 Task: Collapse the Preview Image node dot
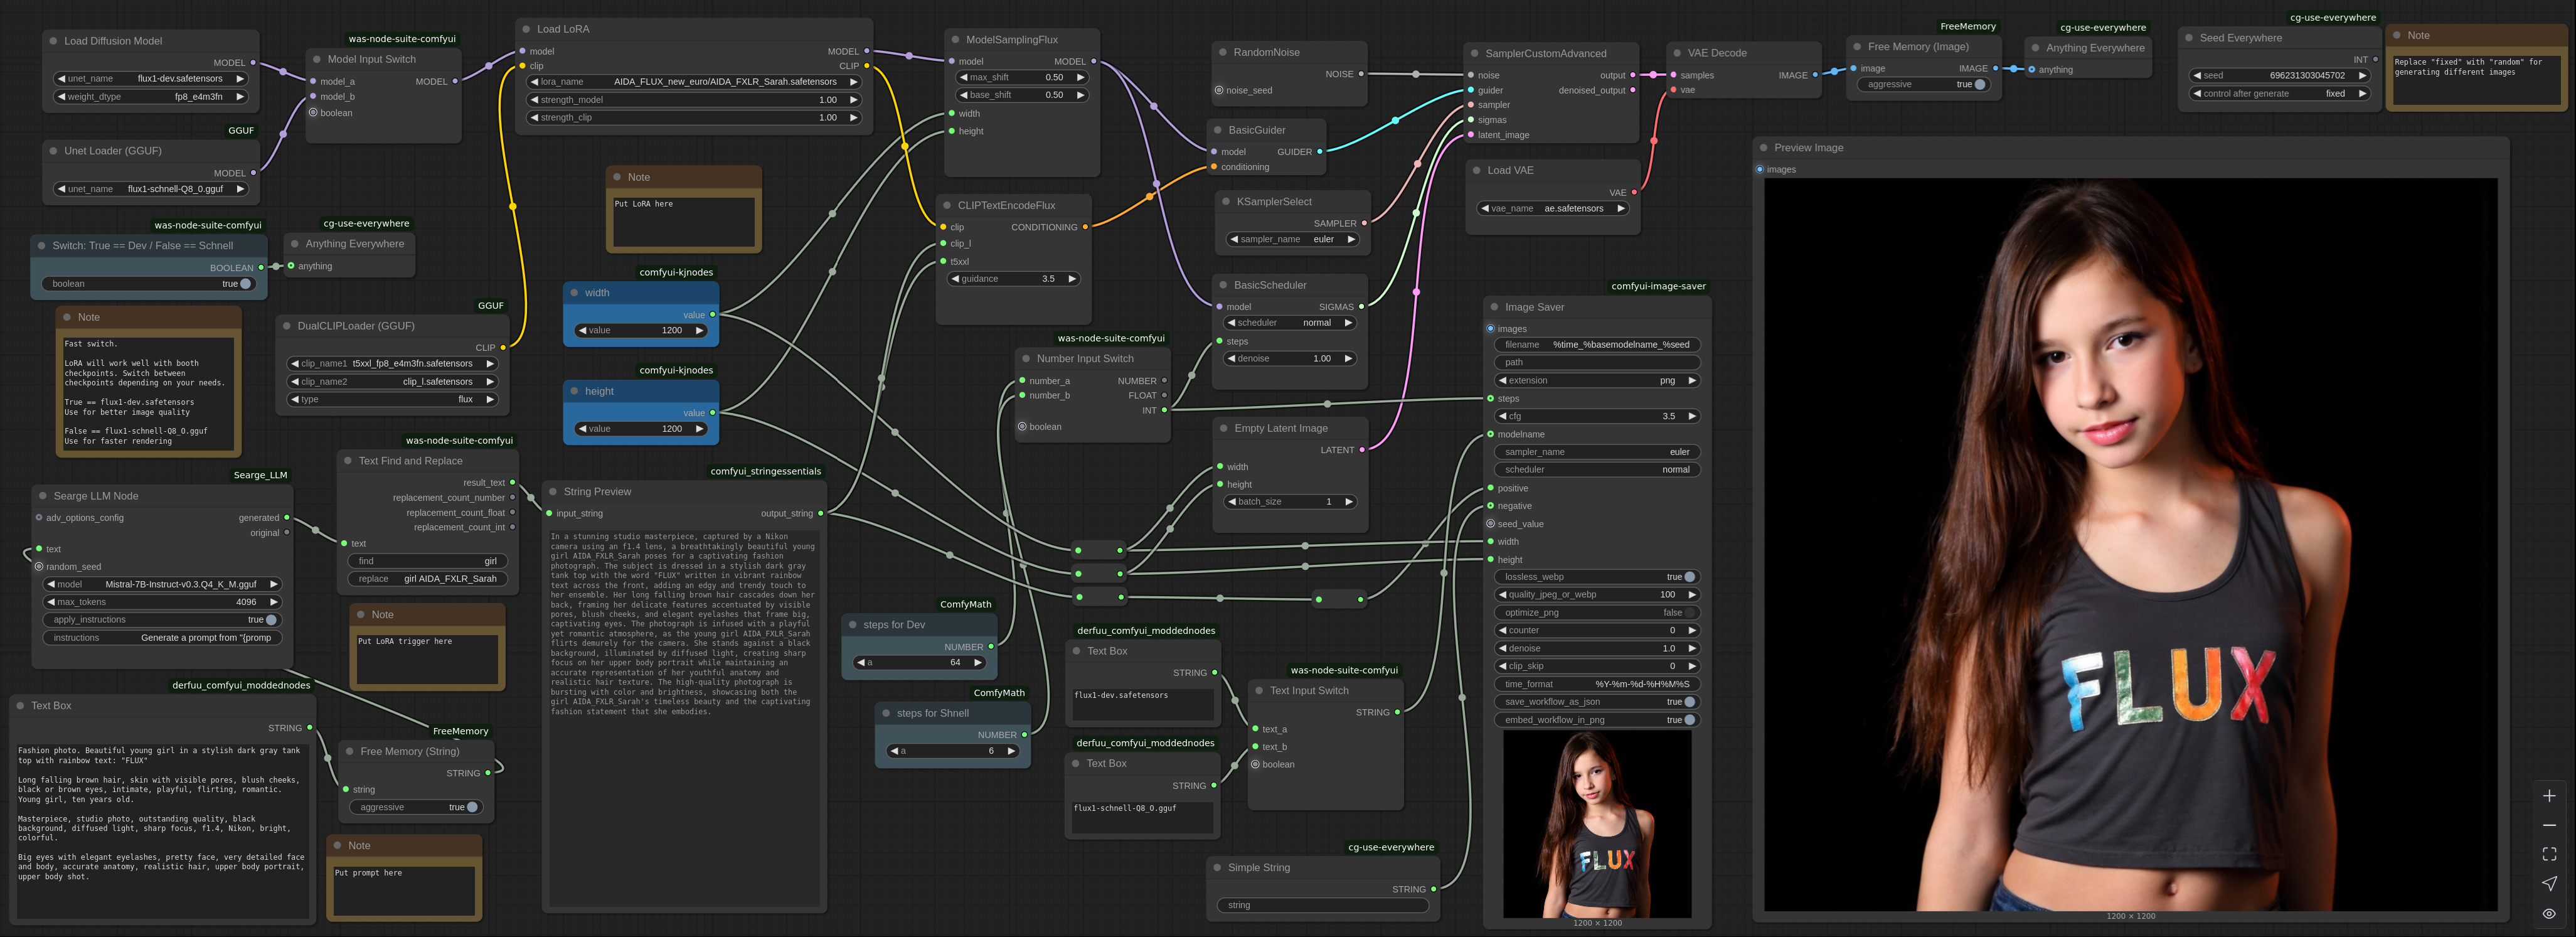(1764, 148)
